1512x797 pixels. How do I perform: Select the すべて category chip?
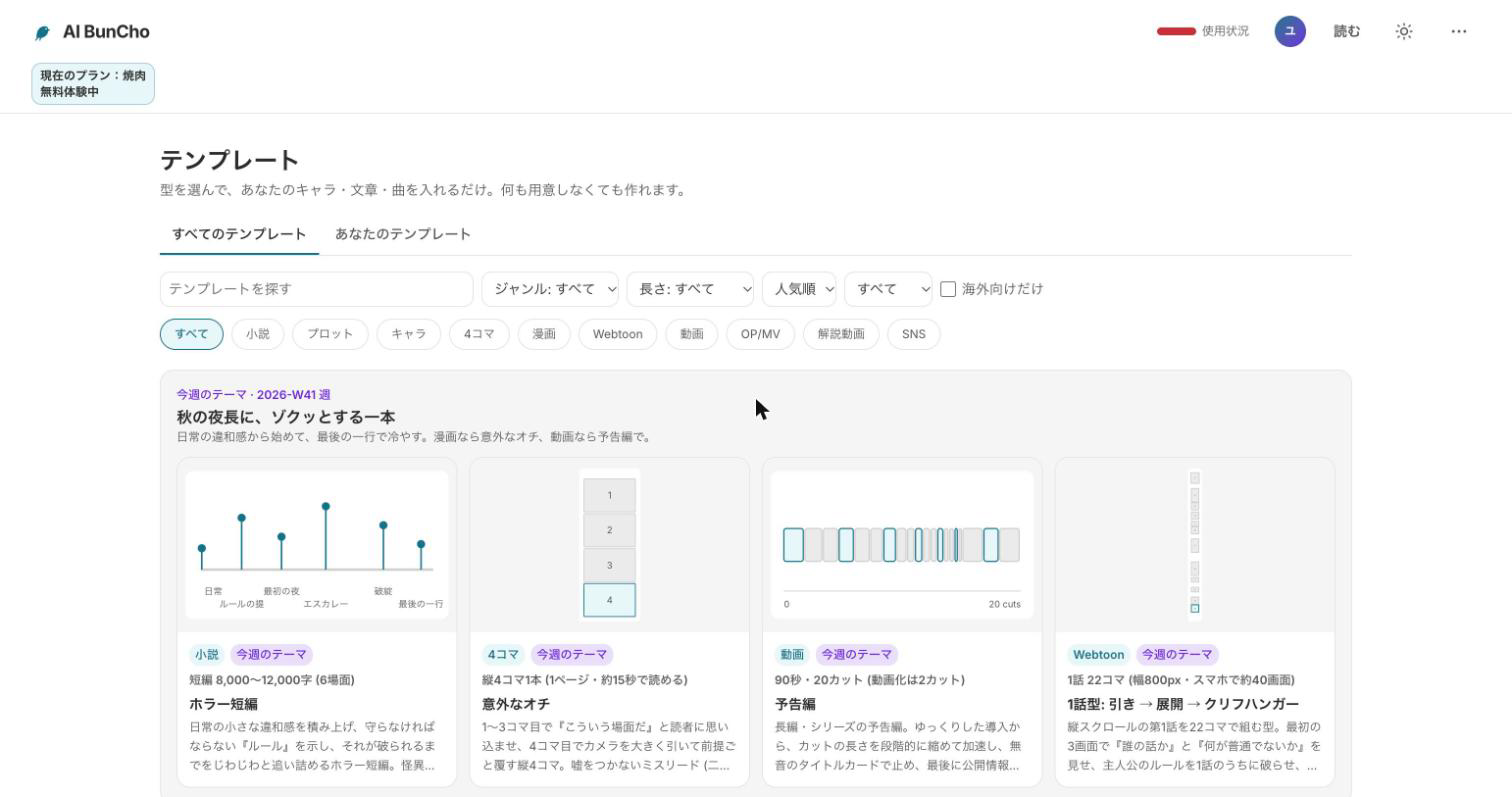coord(192,334)
